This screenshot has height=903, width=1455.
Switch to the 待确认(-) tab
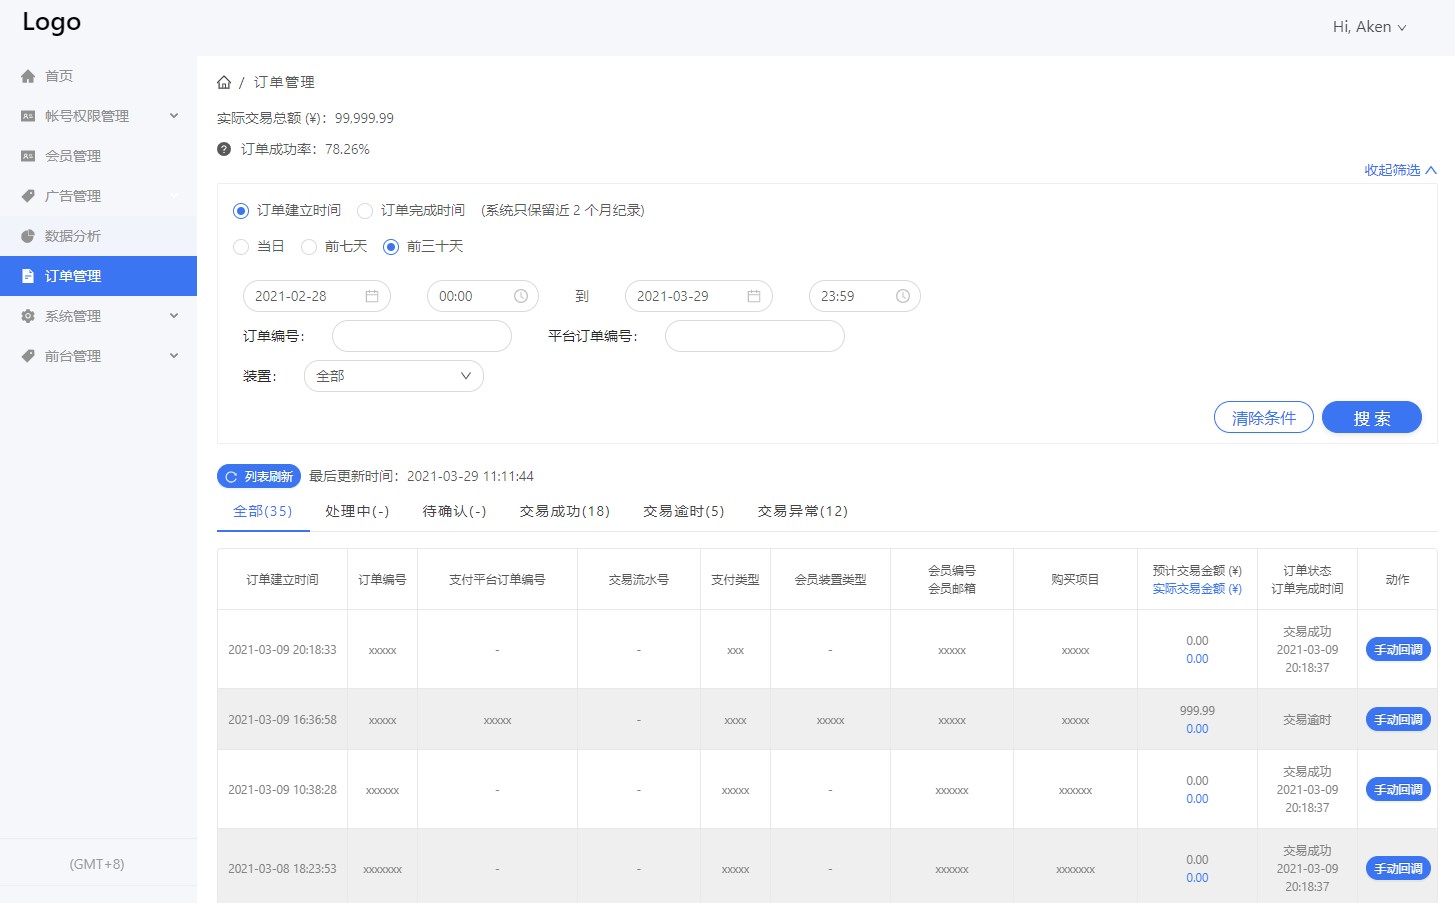tap(455, 511)
